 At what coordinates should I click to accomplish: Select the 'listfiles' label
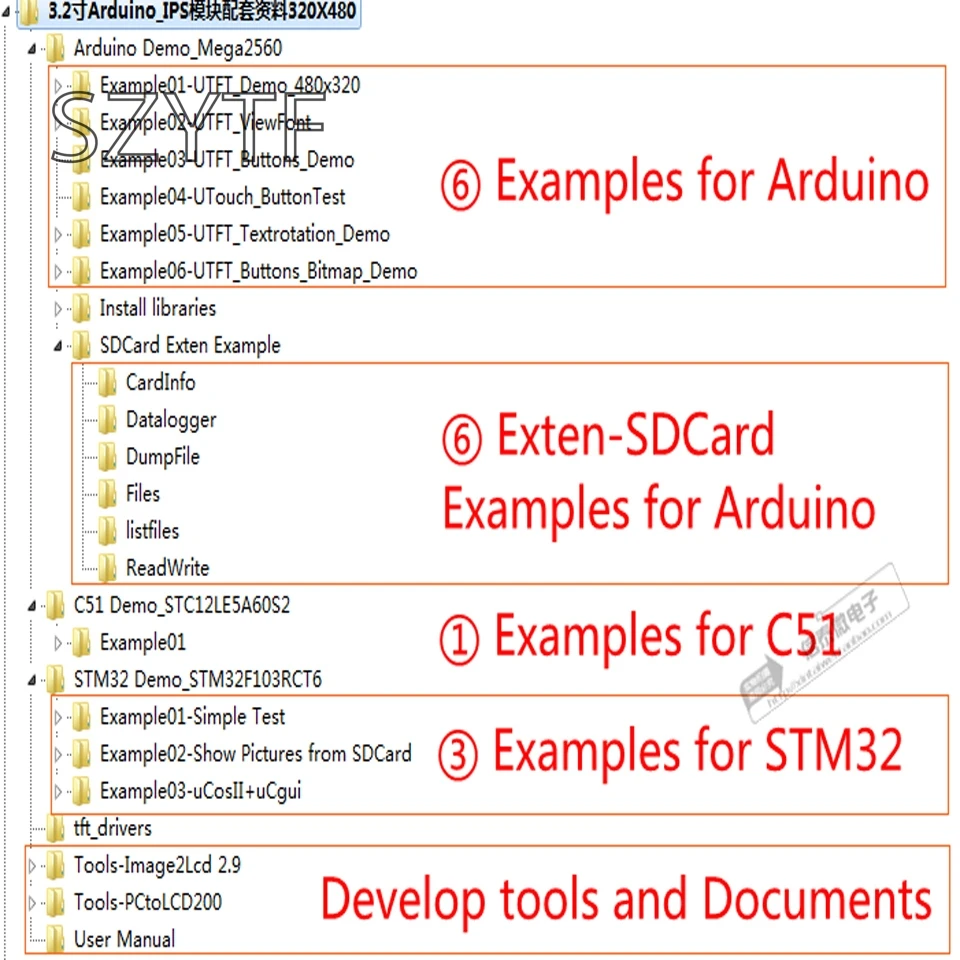[152, 531]
